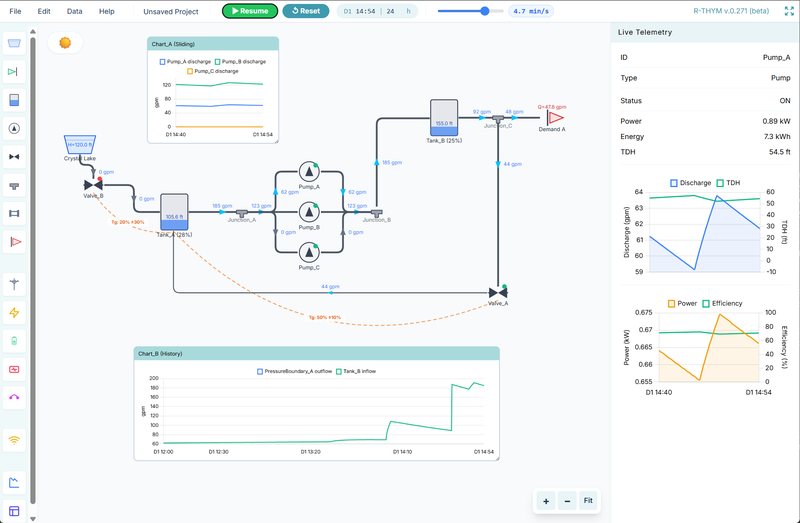Viewport: 800px width, 523px height.
Task: Select the junction tool in sidebar
Action: coord(14,185)
